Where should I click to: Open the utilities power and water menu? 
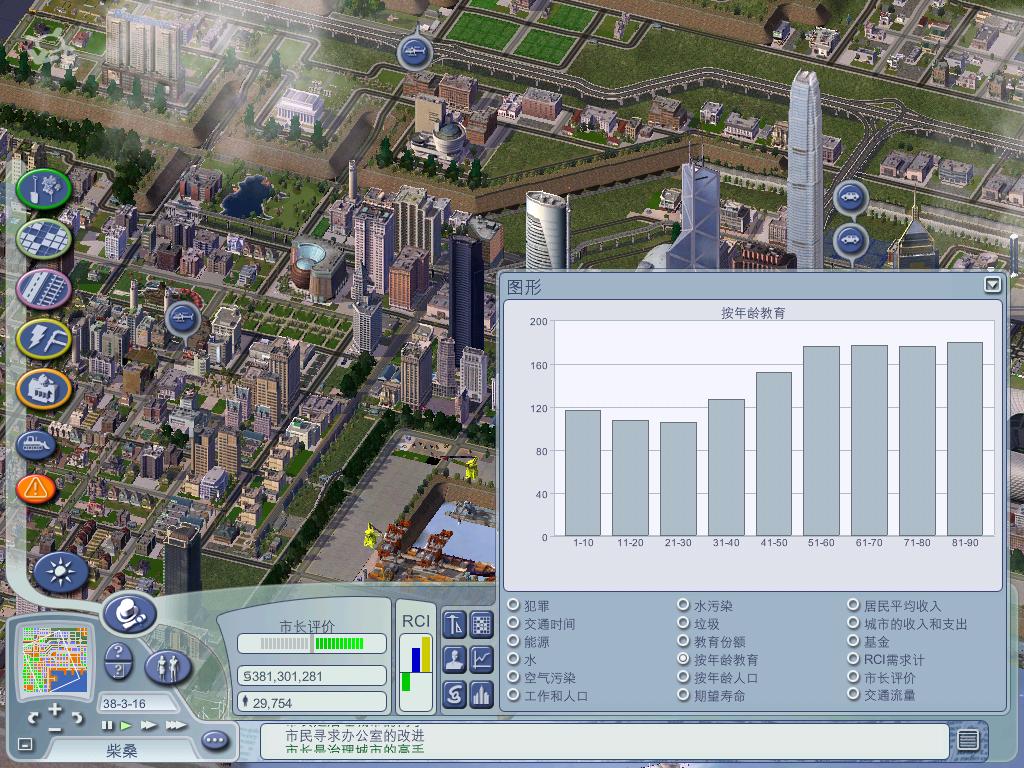(44, 338)
